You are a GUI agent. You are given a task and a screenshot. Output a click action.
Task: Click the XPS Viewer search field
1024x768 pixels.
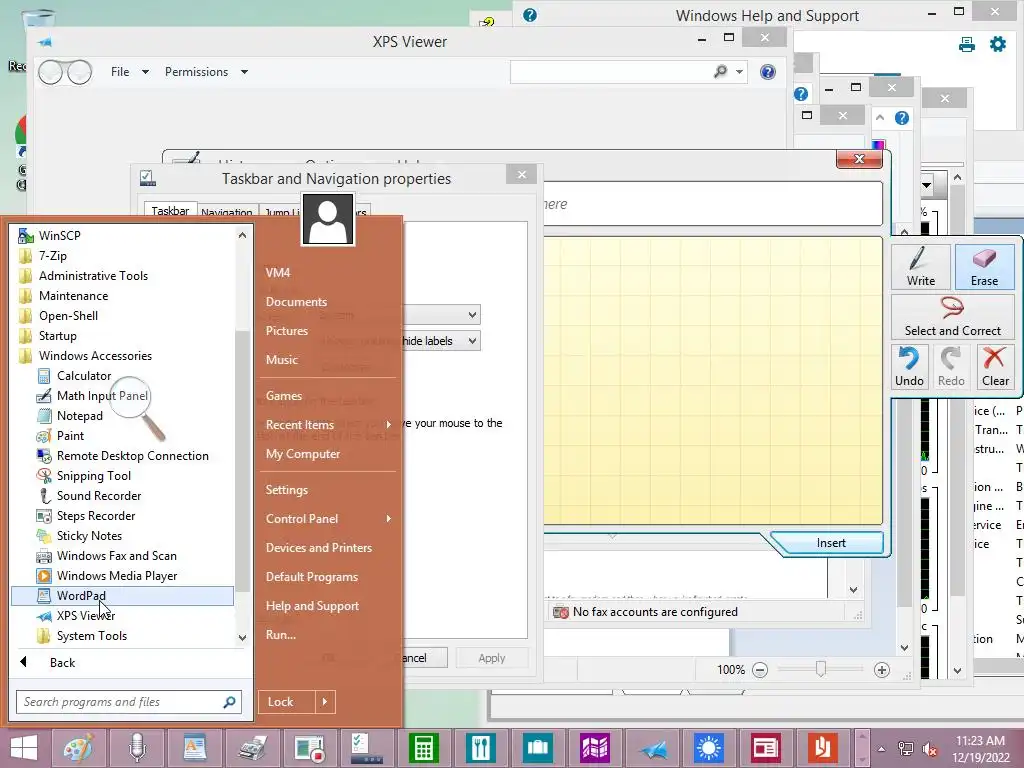pos(611,72)
